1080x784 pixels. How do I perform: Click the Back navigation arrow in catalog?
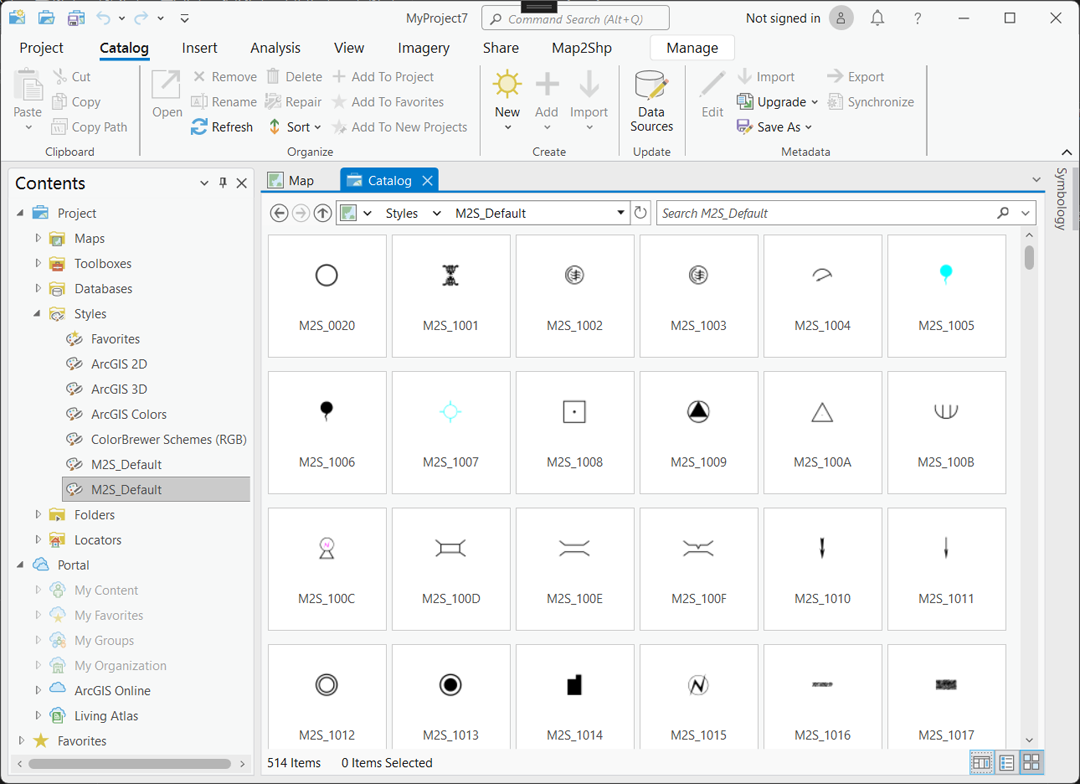click(x=280, y=213)
